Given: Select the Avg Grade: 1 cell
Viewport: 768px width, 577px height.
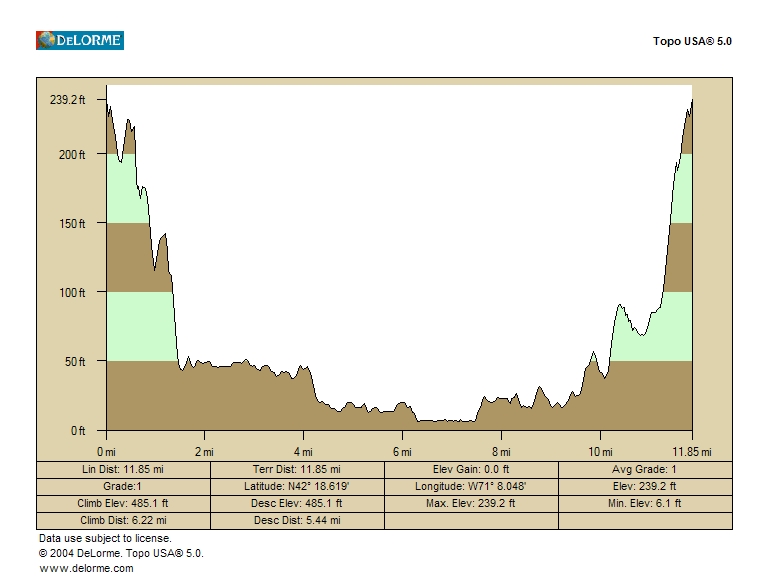Looking at the screenshot, I should (x=645, y=469).
